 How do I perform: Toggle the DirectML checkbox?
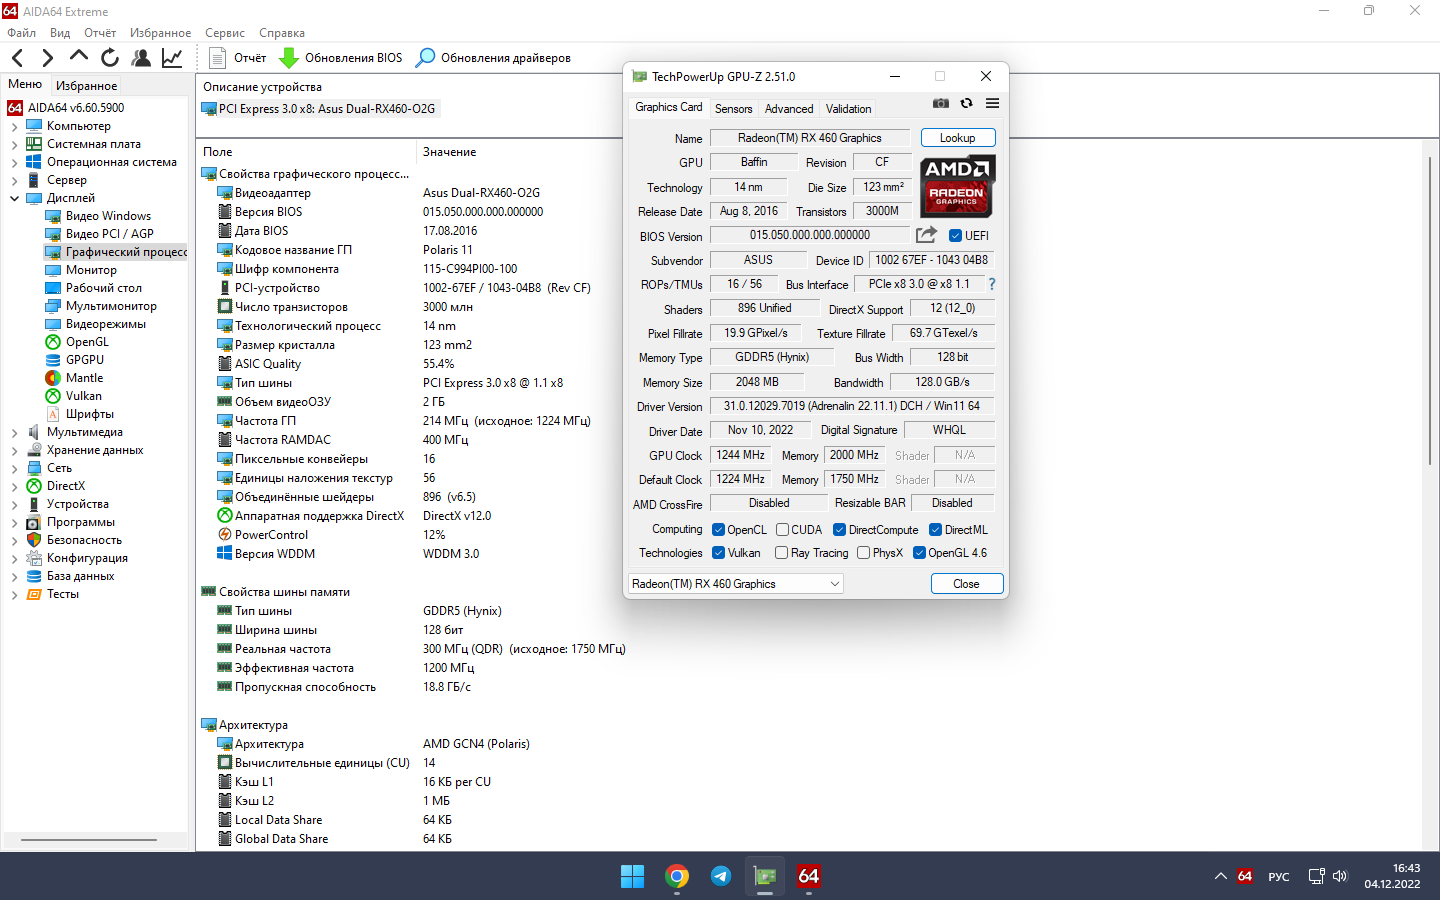coord(935,530)
